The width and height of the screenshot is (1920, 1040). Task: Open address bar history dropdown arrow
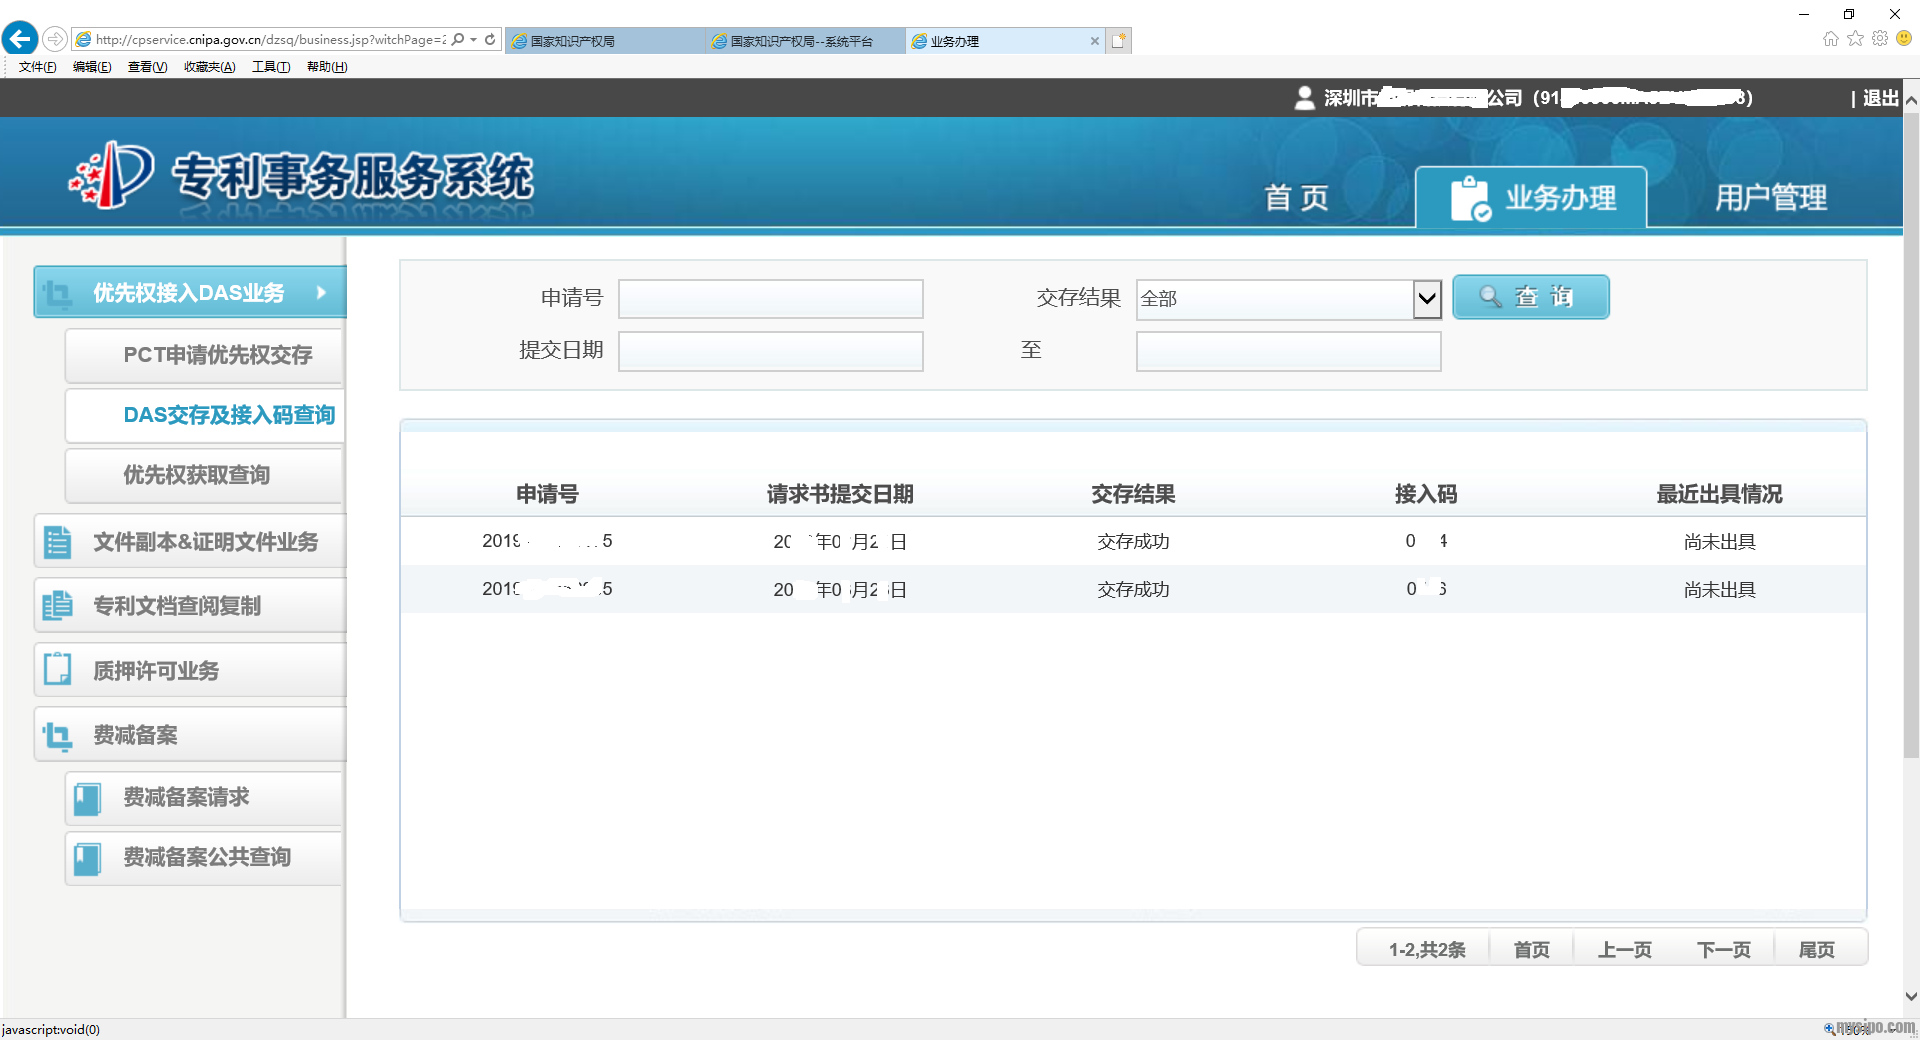tap(473, 40)
